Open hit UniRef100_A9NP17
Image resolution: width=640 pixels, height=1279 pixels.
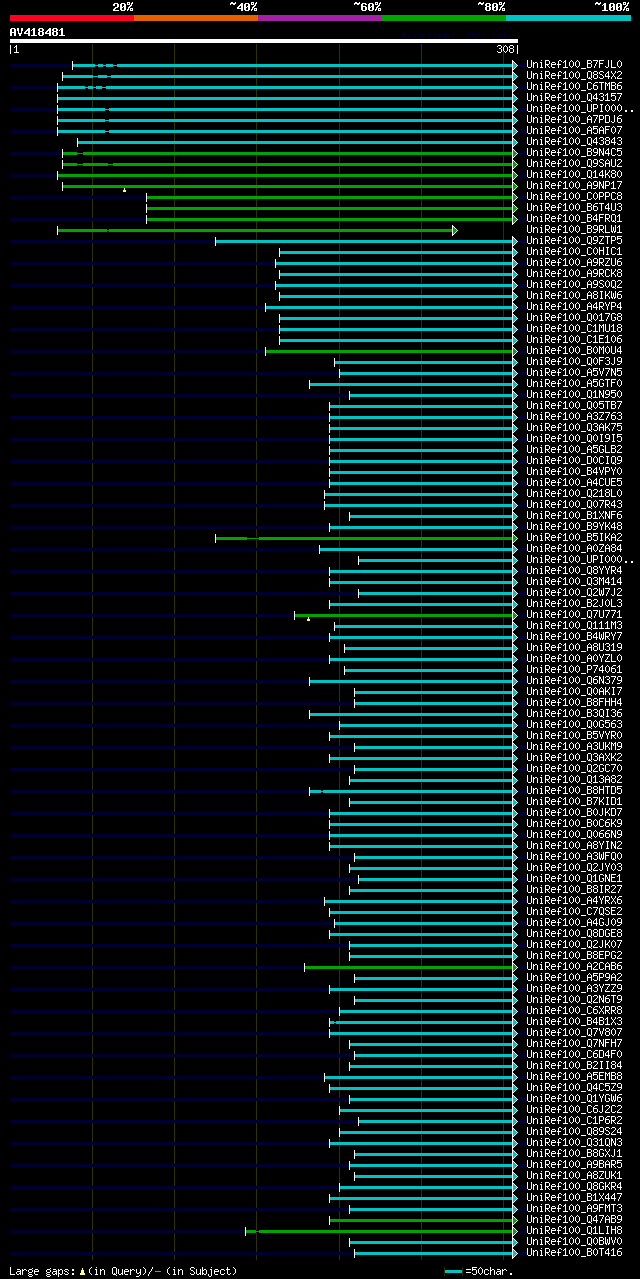click(x=574, y=186)
